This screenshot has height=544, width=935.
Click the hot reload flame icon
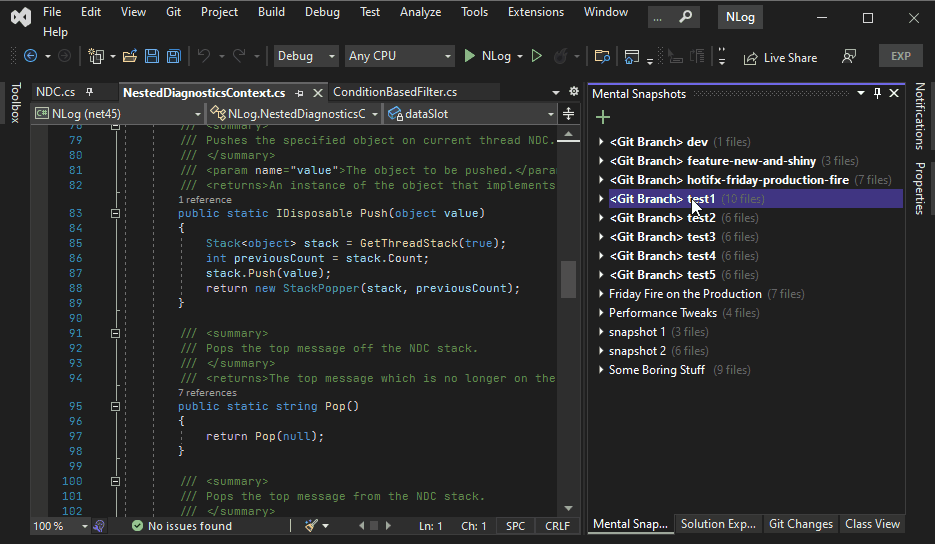[560, 56]
